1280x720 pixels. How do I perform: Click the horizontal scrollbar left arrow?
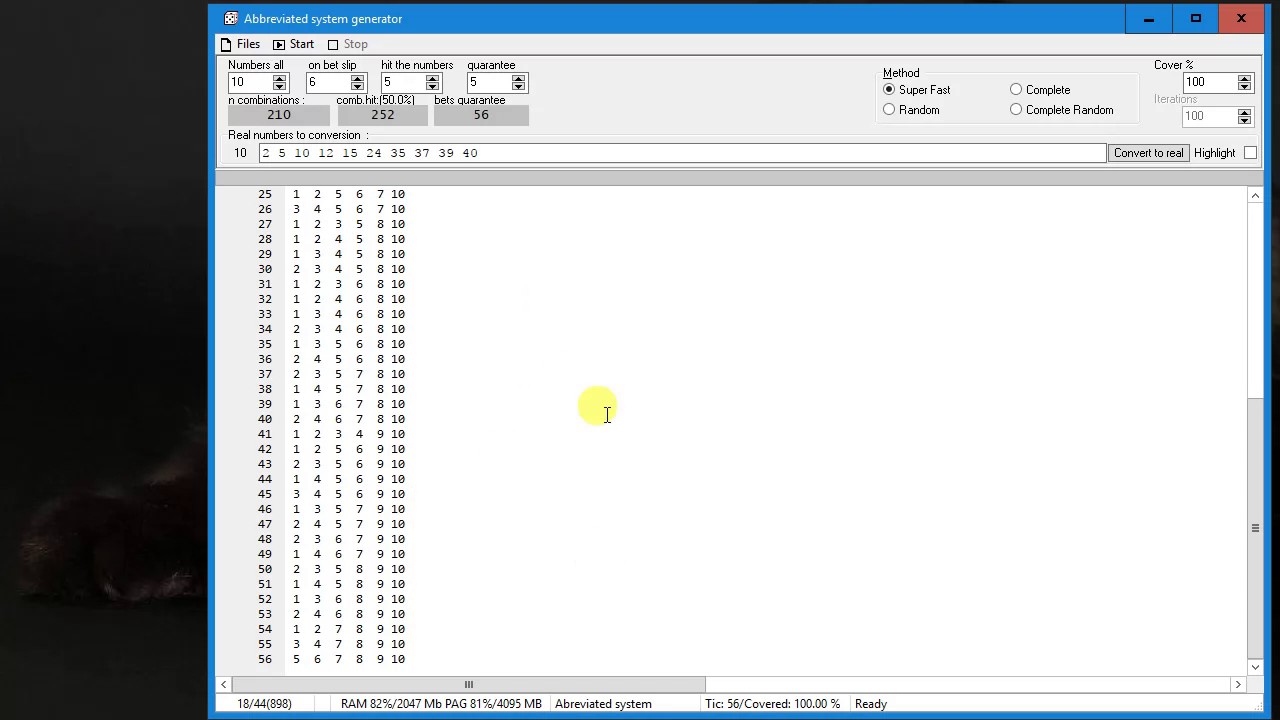pyautogui.click(x=224, y=684)
